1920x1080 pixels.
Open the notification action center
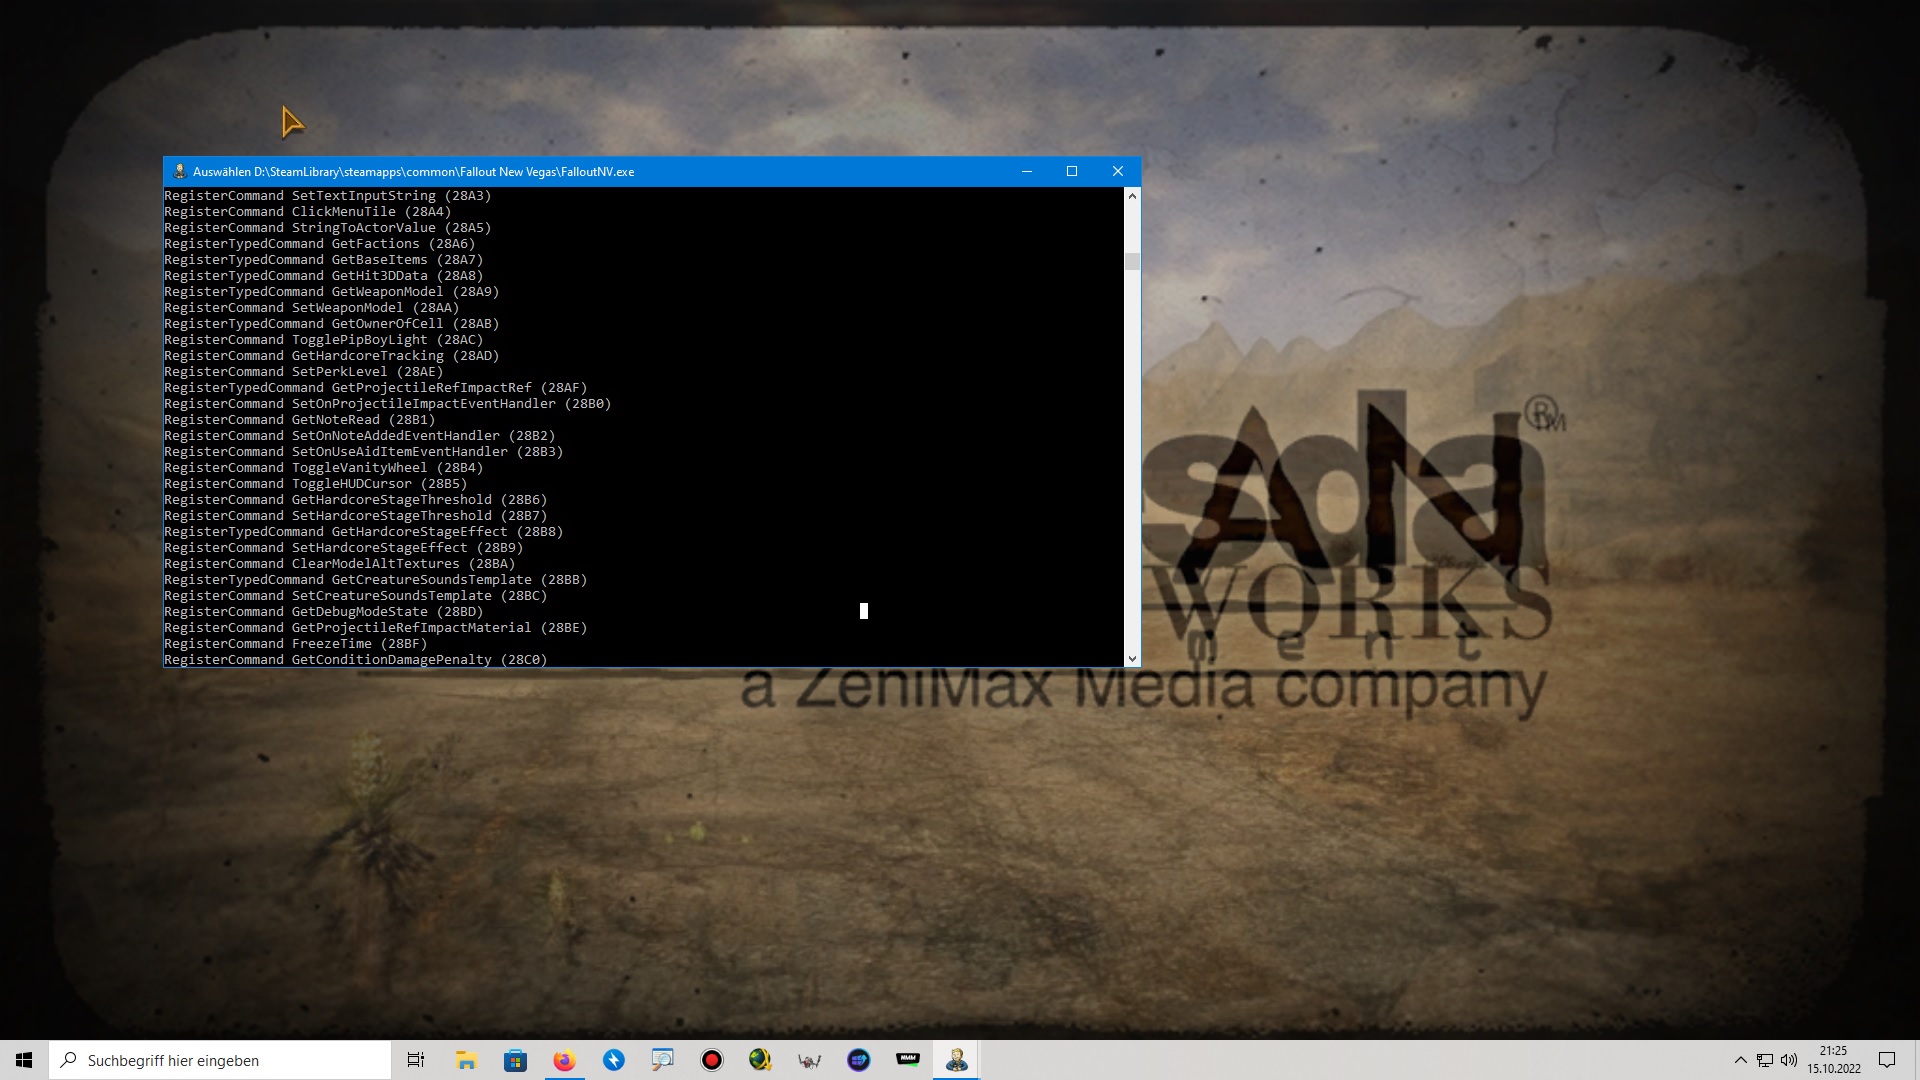(x=1887, y=1060)
